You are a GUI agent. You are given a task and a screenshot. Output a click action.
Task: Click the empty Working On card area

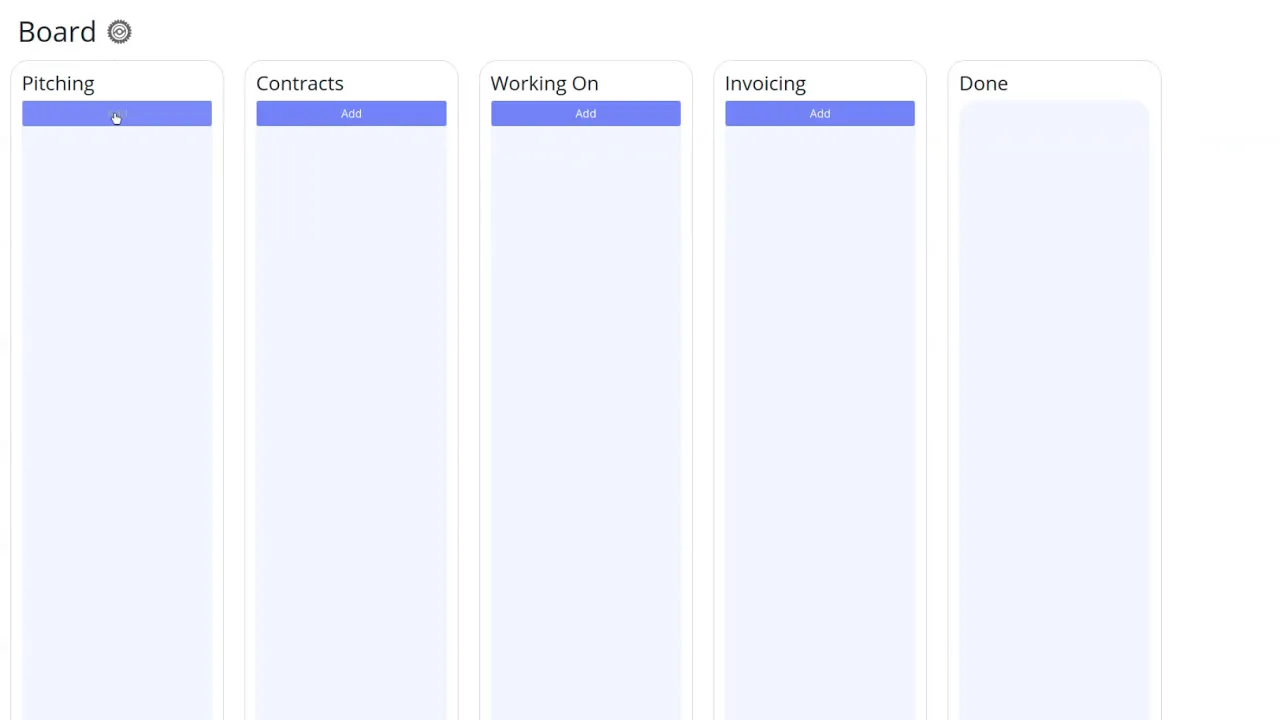[585, 400]
